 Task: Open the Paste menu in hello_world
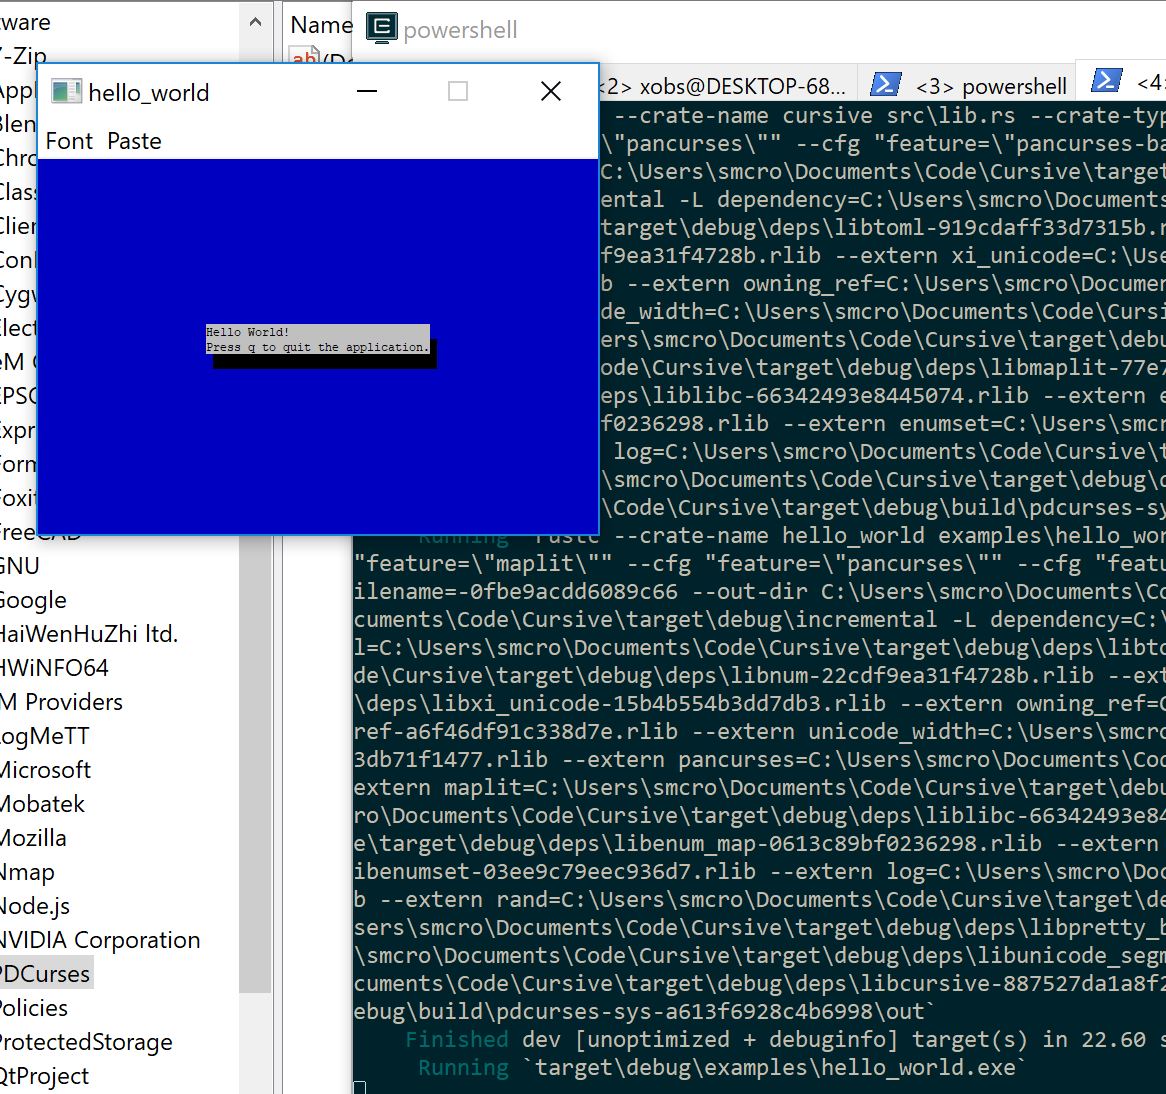tap(134, 141)
